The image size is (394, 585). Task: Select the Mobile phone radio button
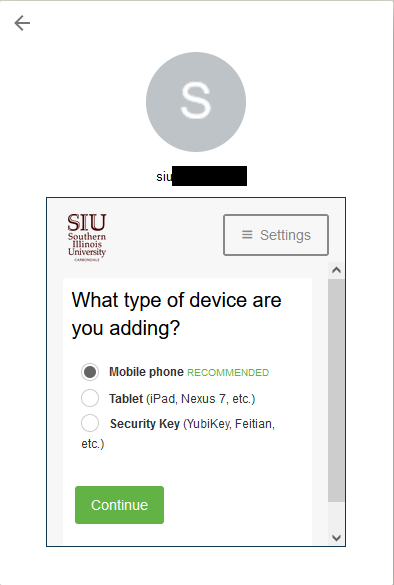[90, 372]
